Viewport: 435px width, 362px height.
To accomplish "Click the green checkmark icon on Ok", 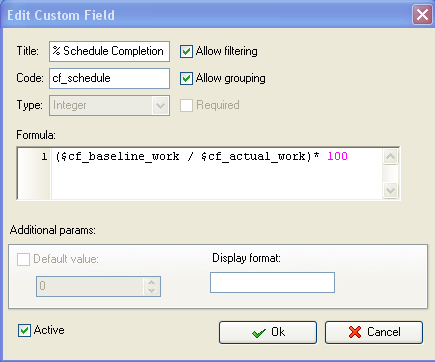I will 259,332.
